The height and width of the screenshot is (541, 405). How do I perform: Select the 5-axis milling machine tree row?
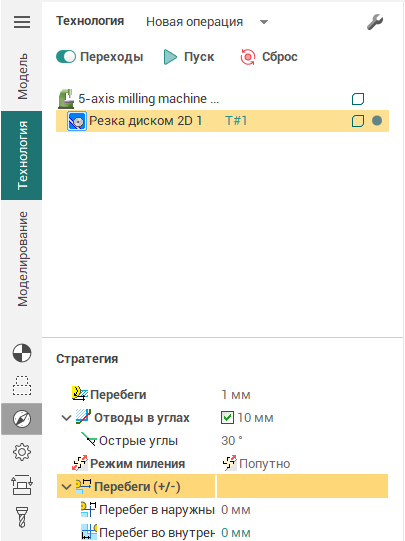223,99
